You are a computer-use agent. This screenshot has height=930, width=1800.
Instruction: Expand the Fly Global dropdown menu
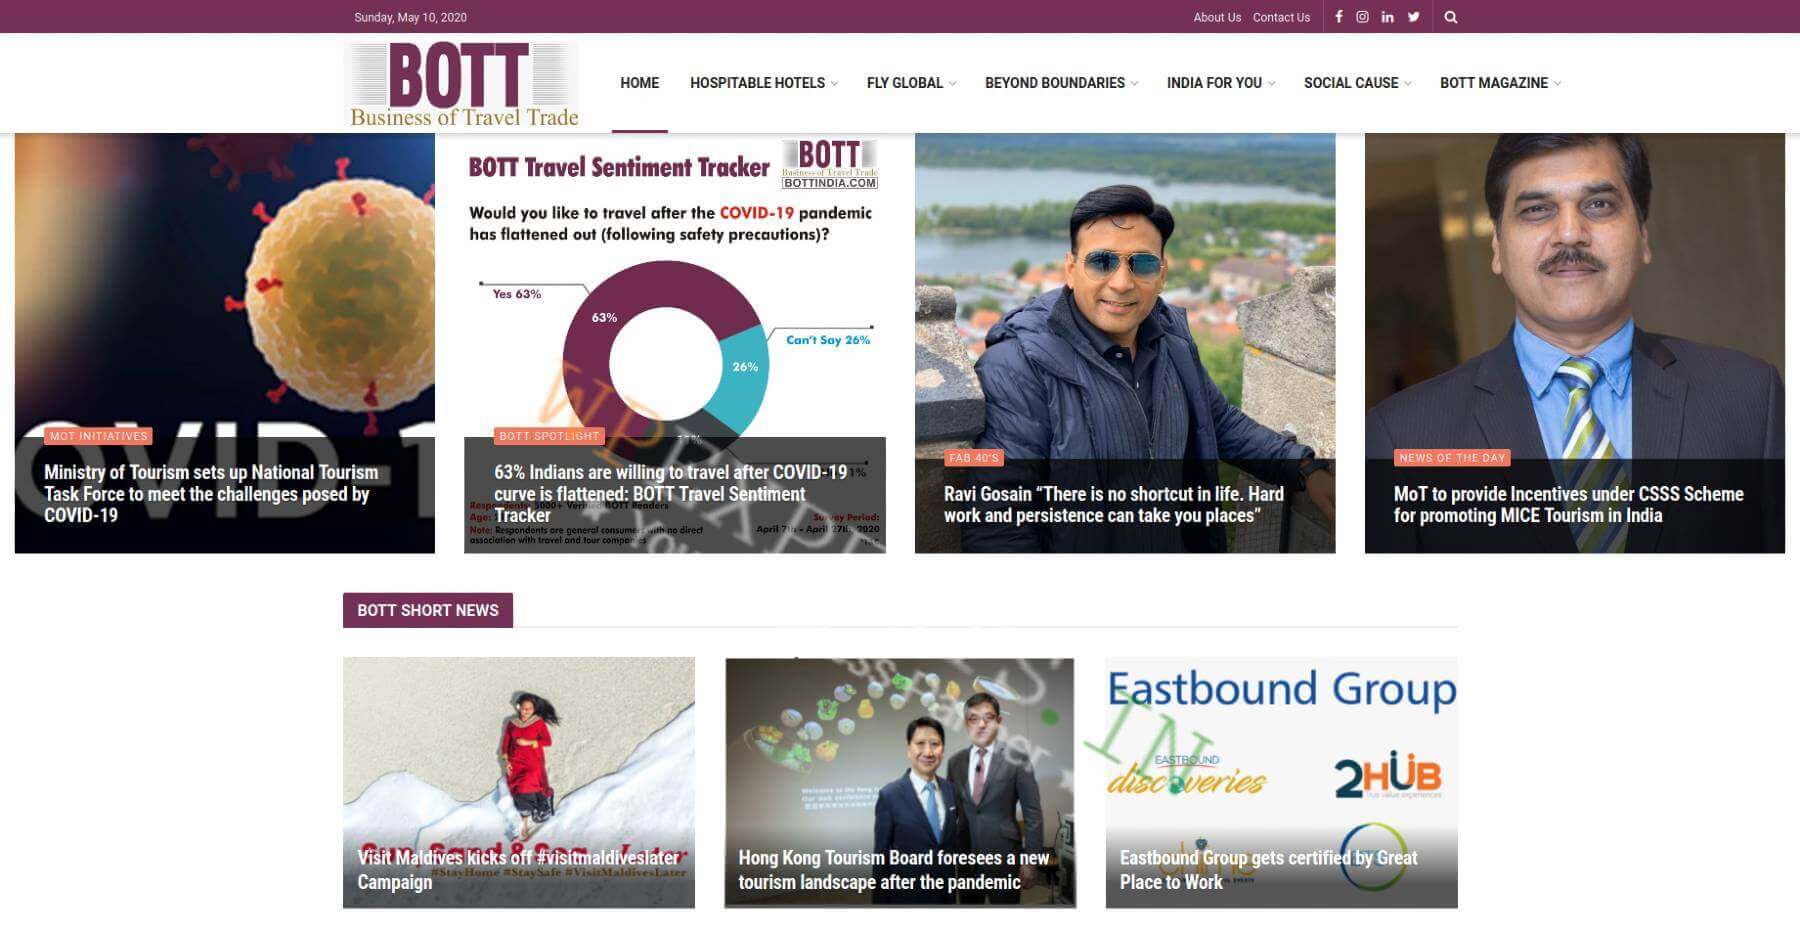tap(911, 83)
